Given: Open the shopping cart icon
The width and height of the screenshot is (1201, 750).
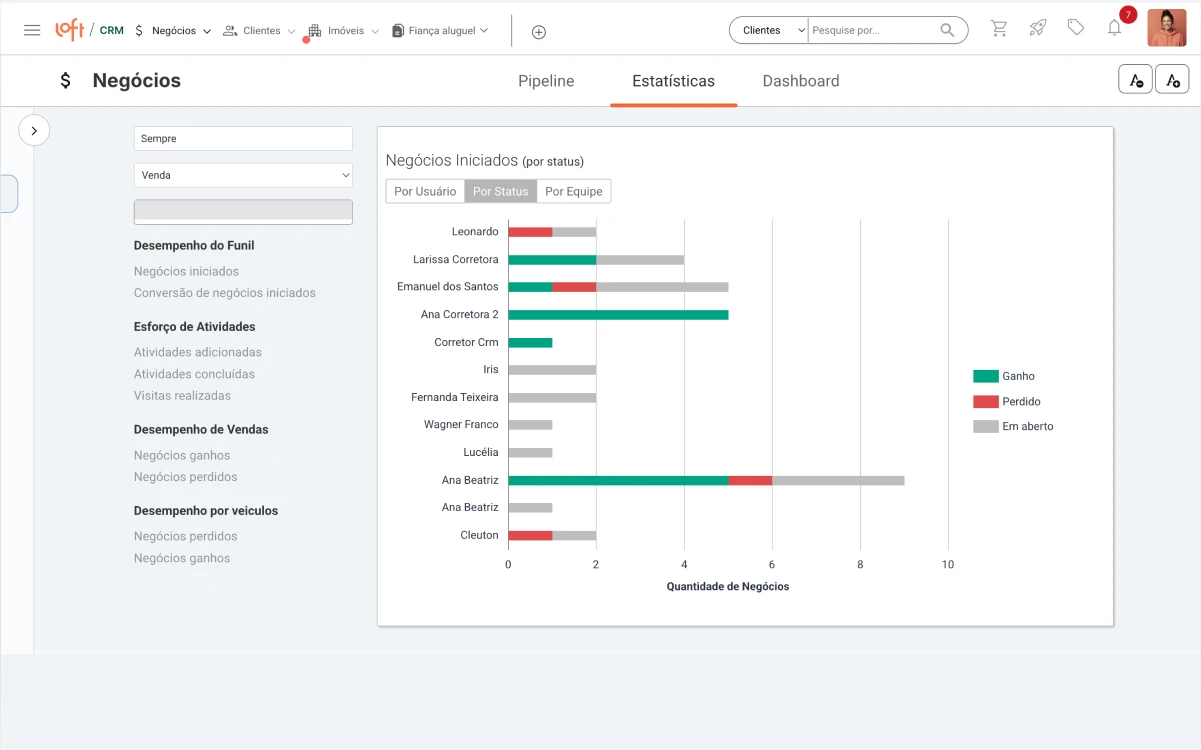Looking at the screenshot, I should (x=999, y=29).
